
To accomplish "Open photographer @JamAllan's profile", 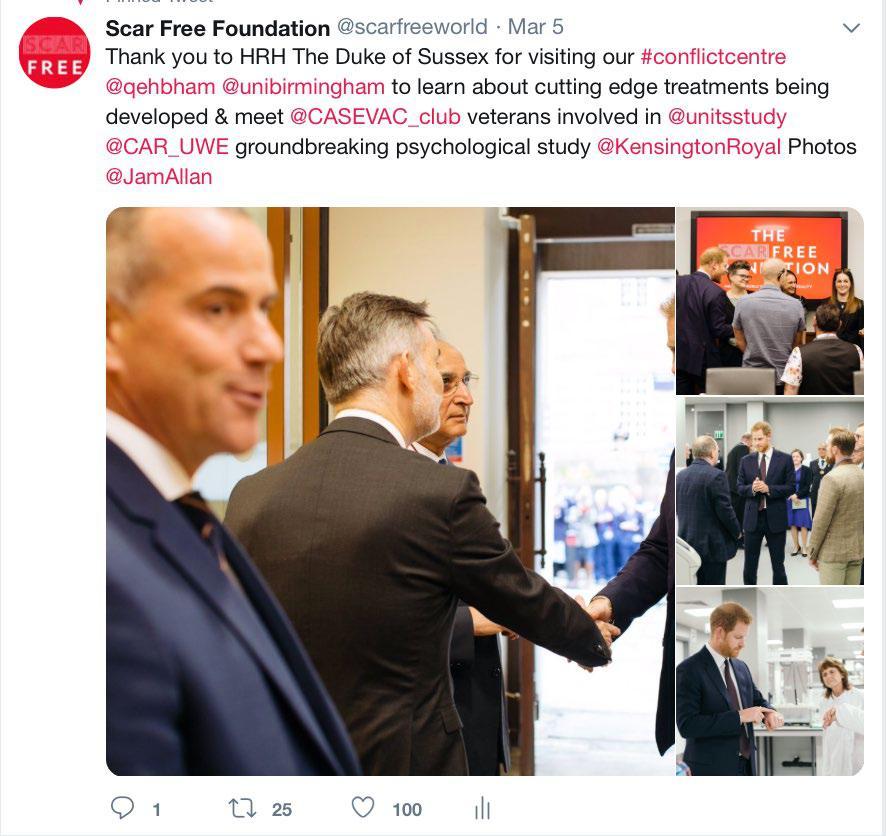I will (159, 177).
